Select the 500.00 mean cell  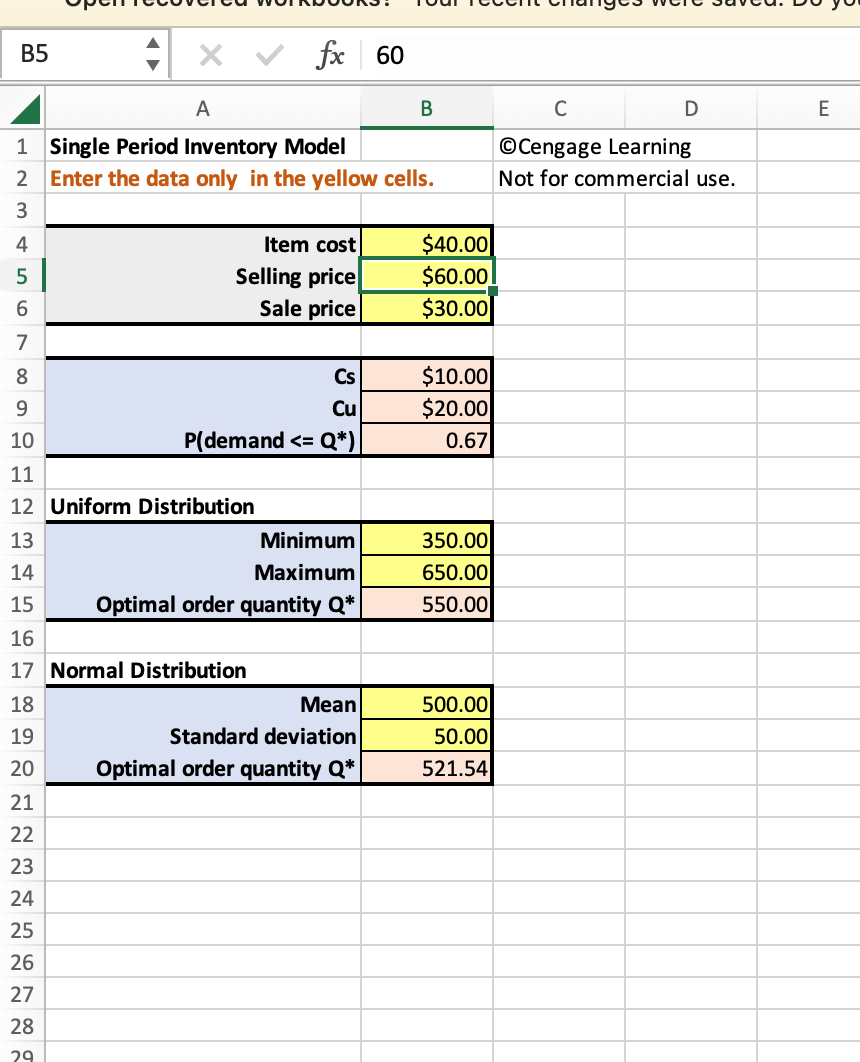click(x=427, y=704)
